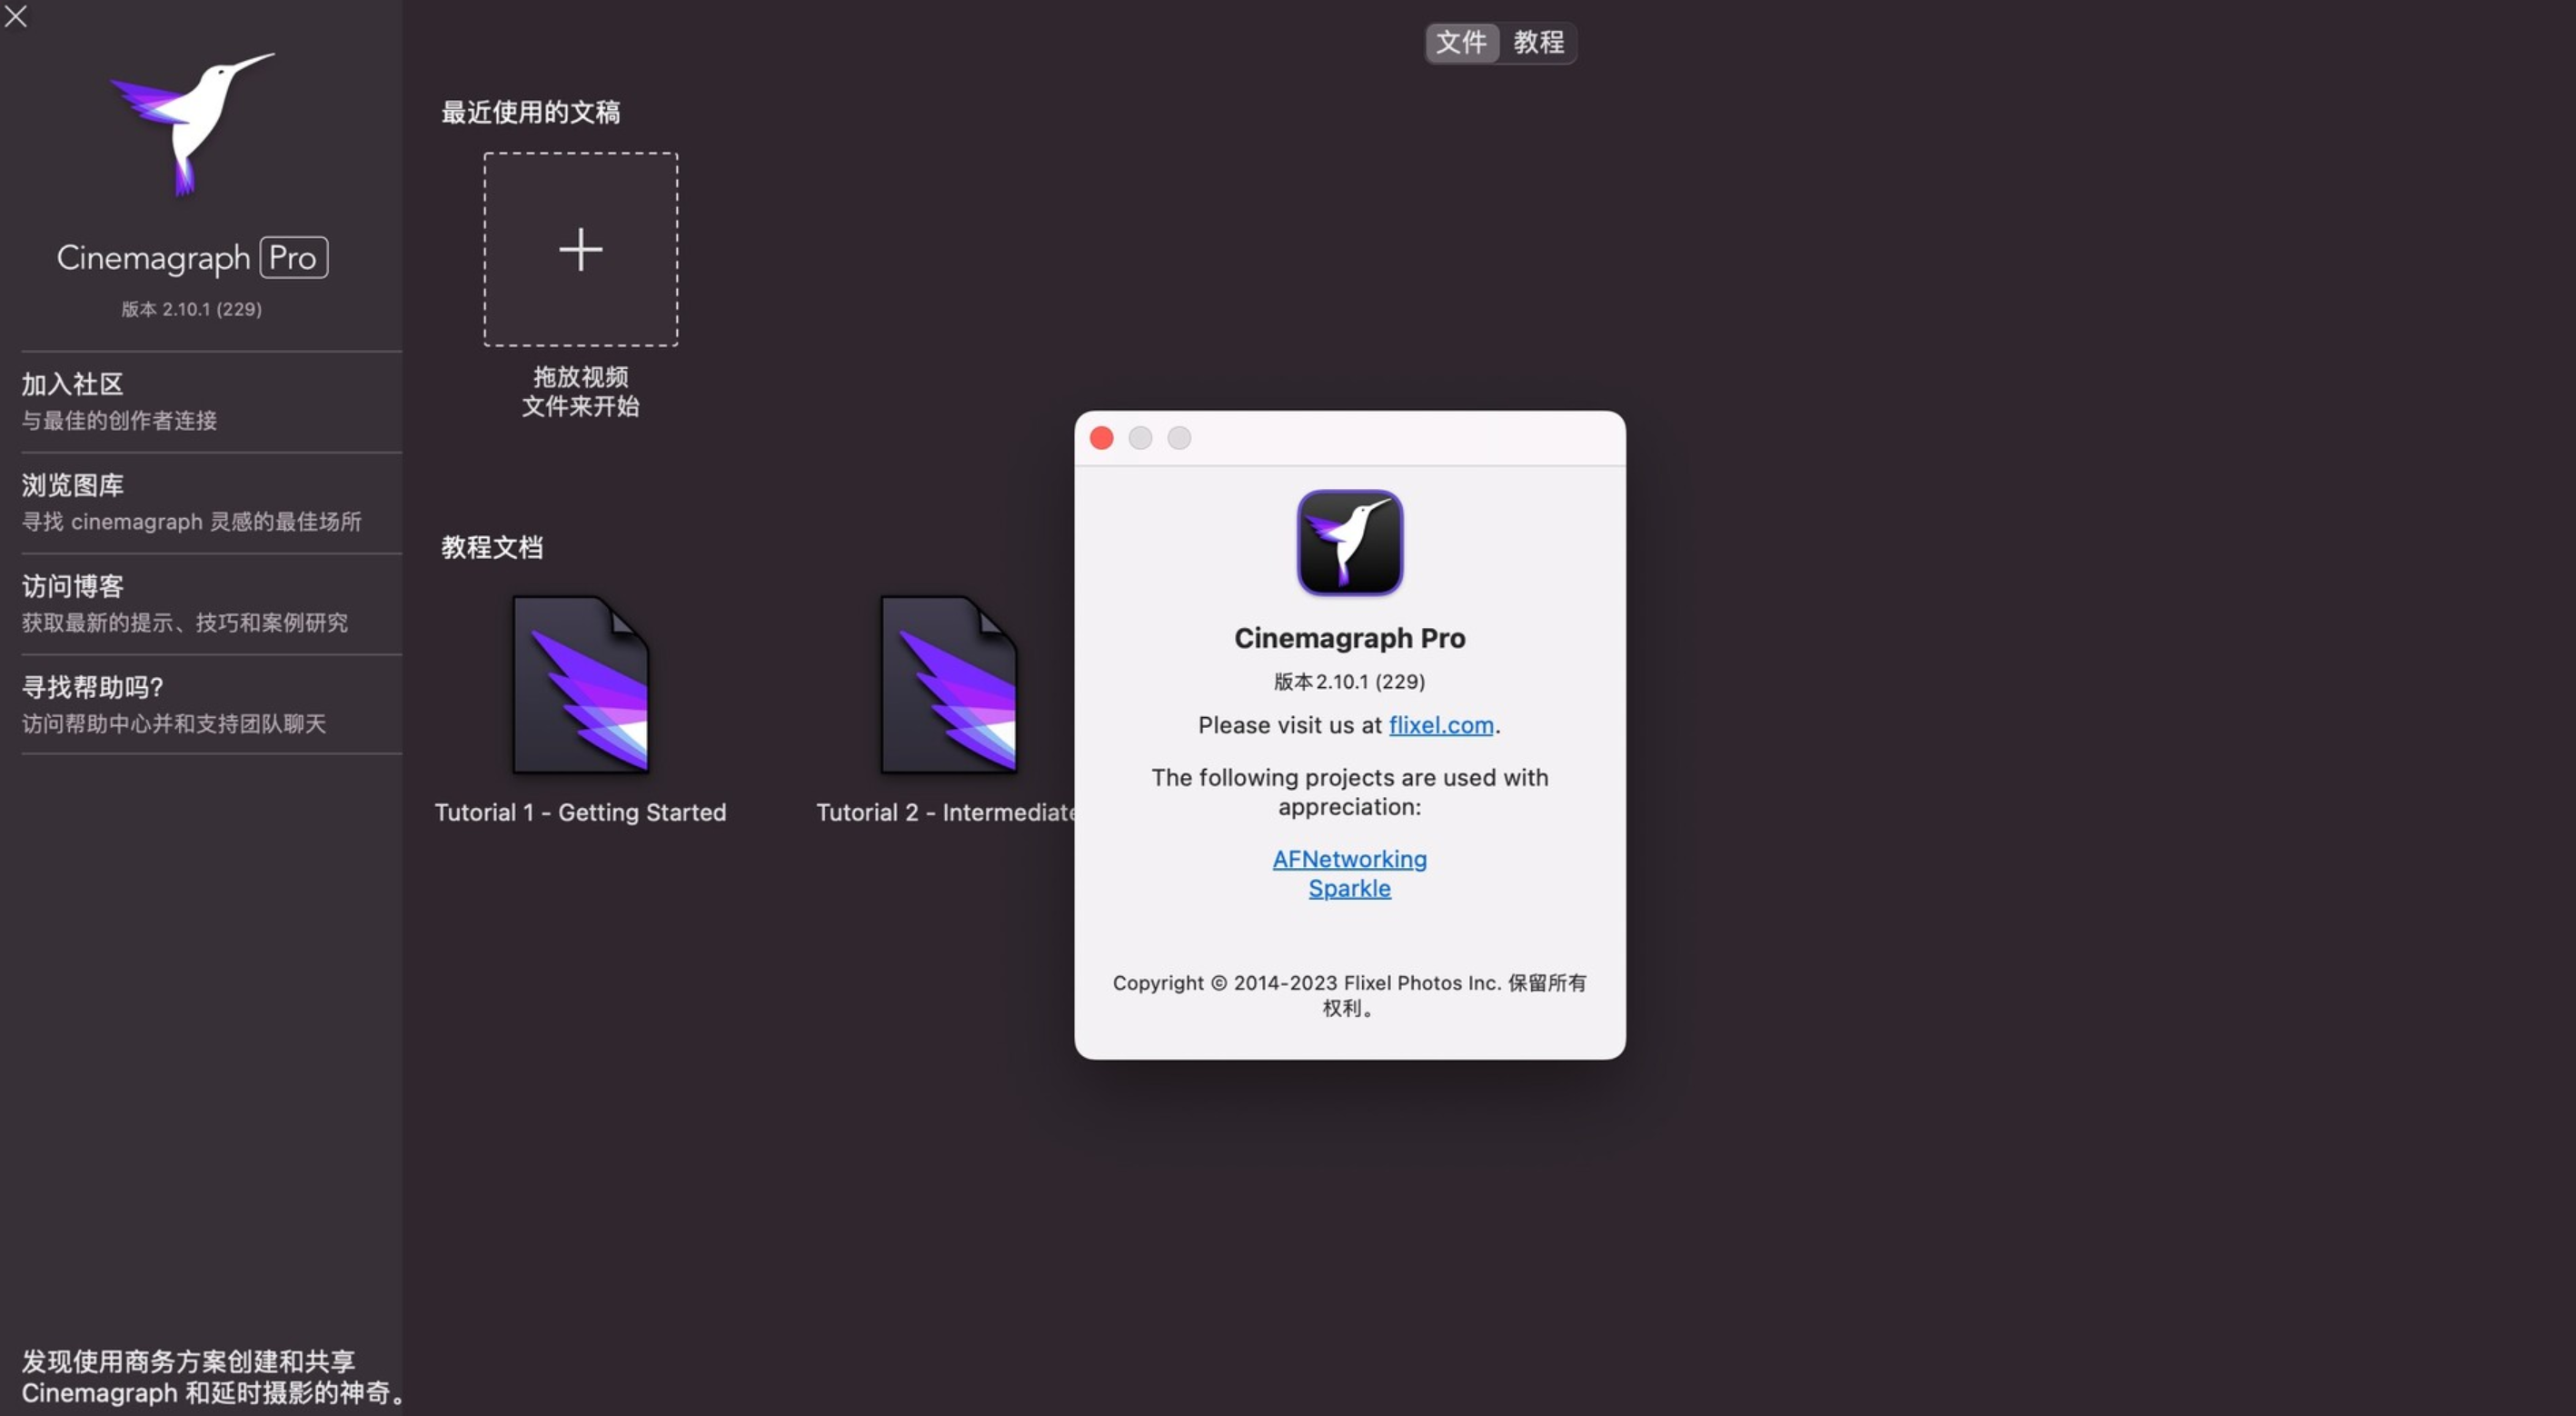
Task: Click the Cinemagraph Pro title in About dialog
Action: pyautogui.click(x=1349, y=638)
